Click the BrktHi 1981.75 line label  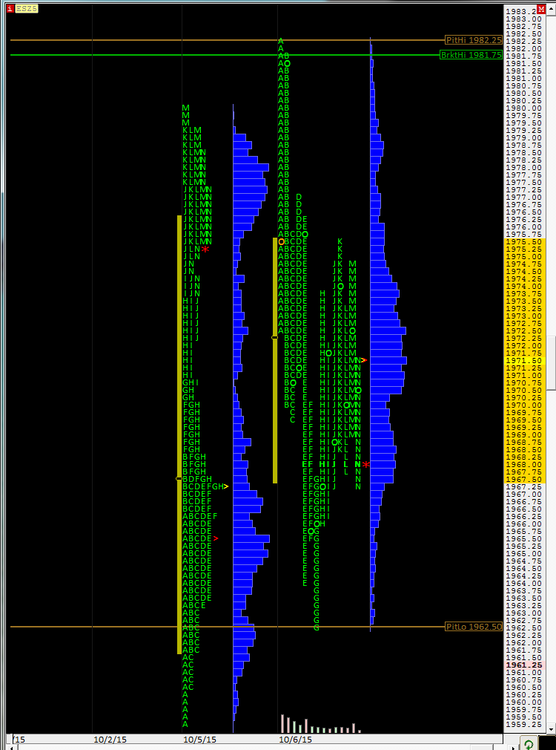(x=471, y=55)
